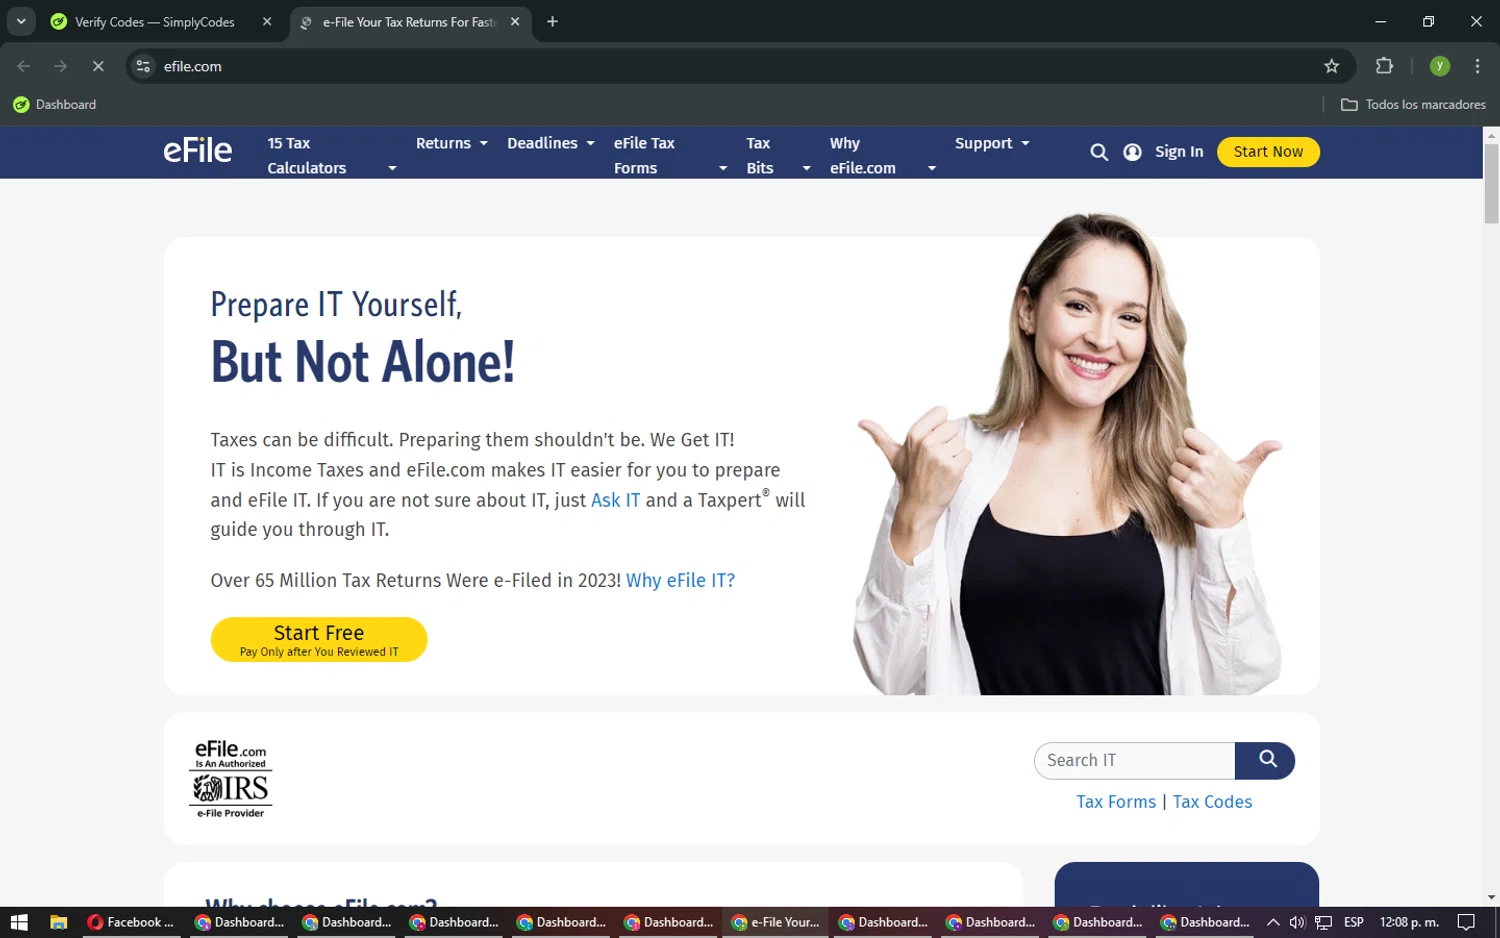Expand the eFile Tax Forms menu
This screenshot has width=1500, height=938.
click(x=670, y=156)
